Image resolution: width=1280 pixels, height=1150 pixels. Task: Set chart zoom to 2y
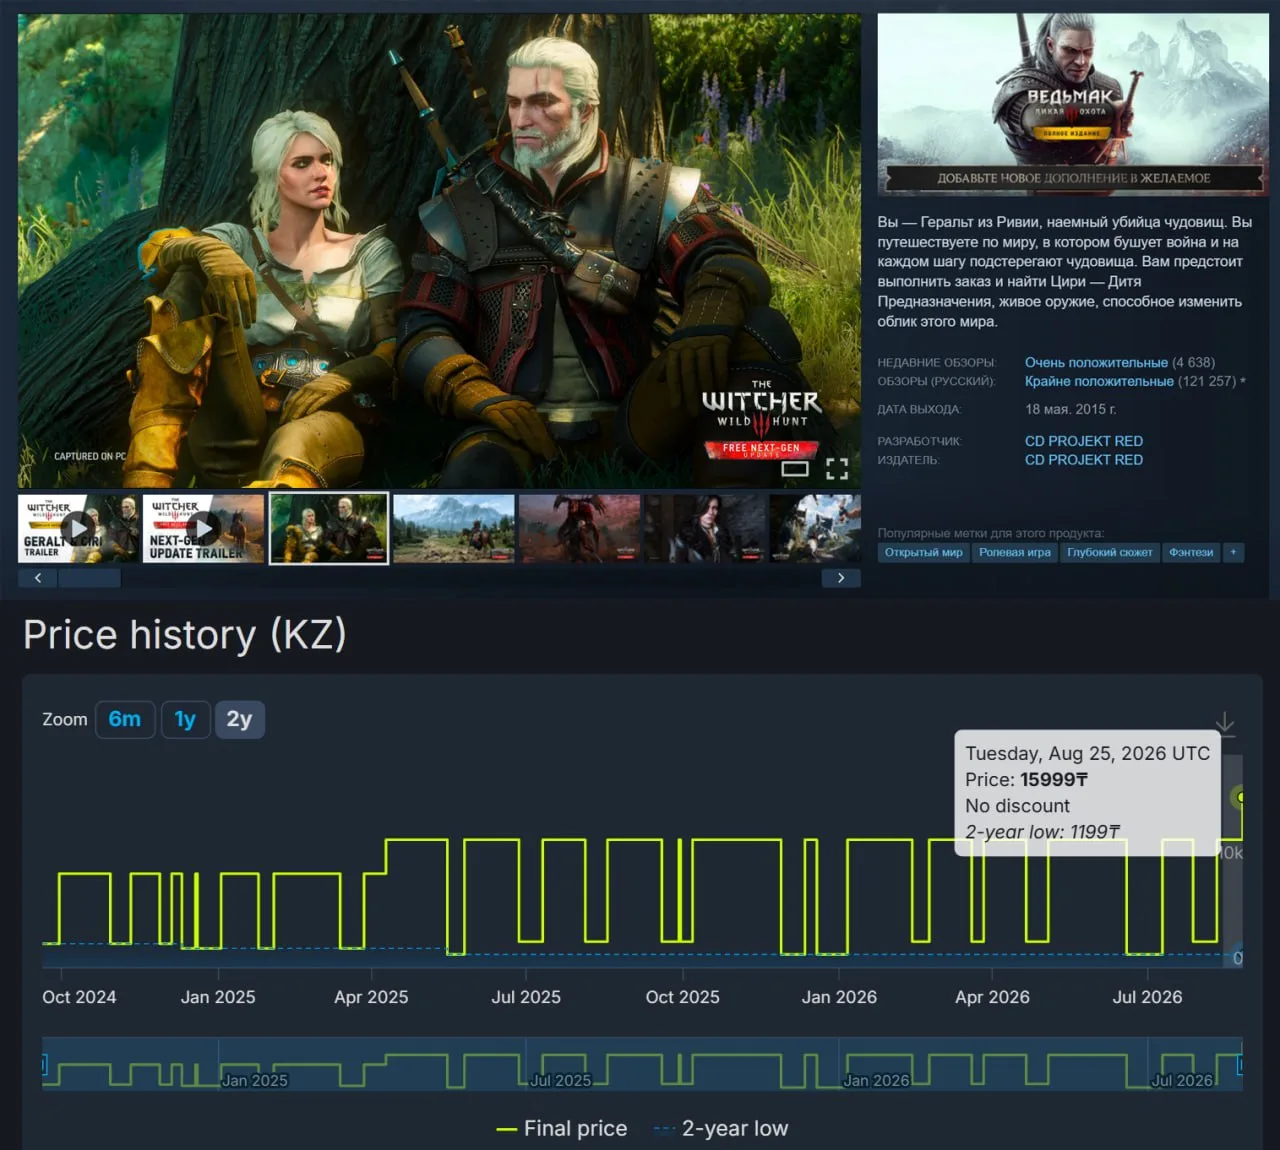[240, 719]
